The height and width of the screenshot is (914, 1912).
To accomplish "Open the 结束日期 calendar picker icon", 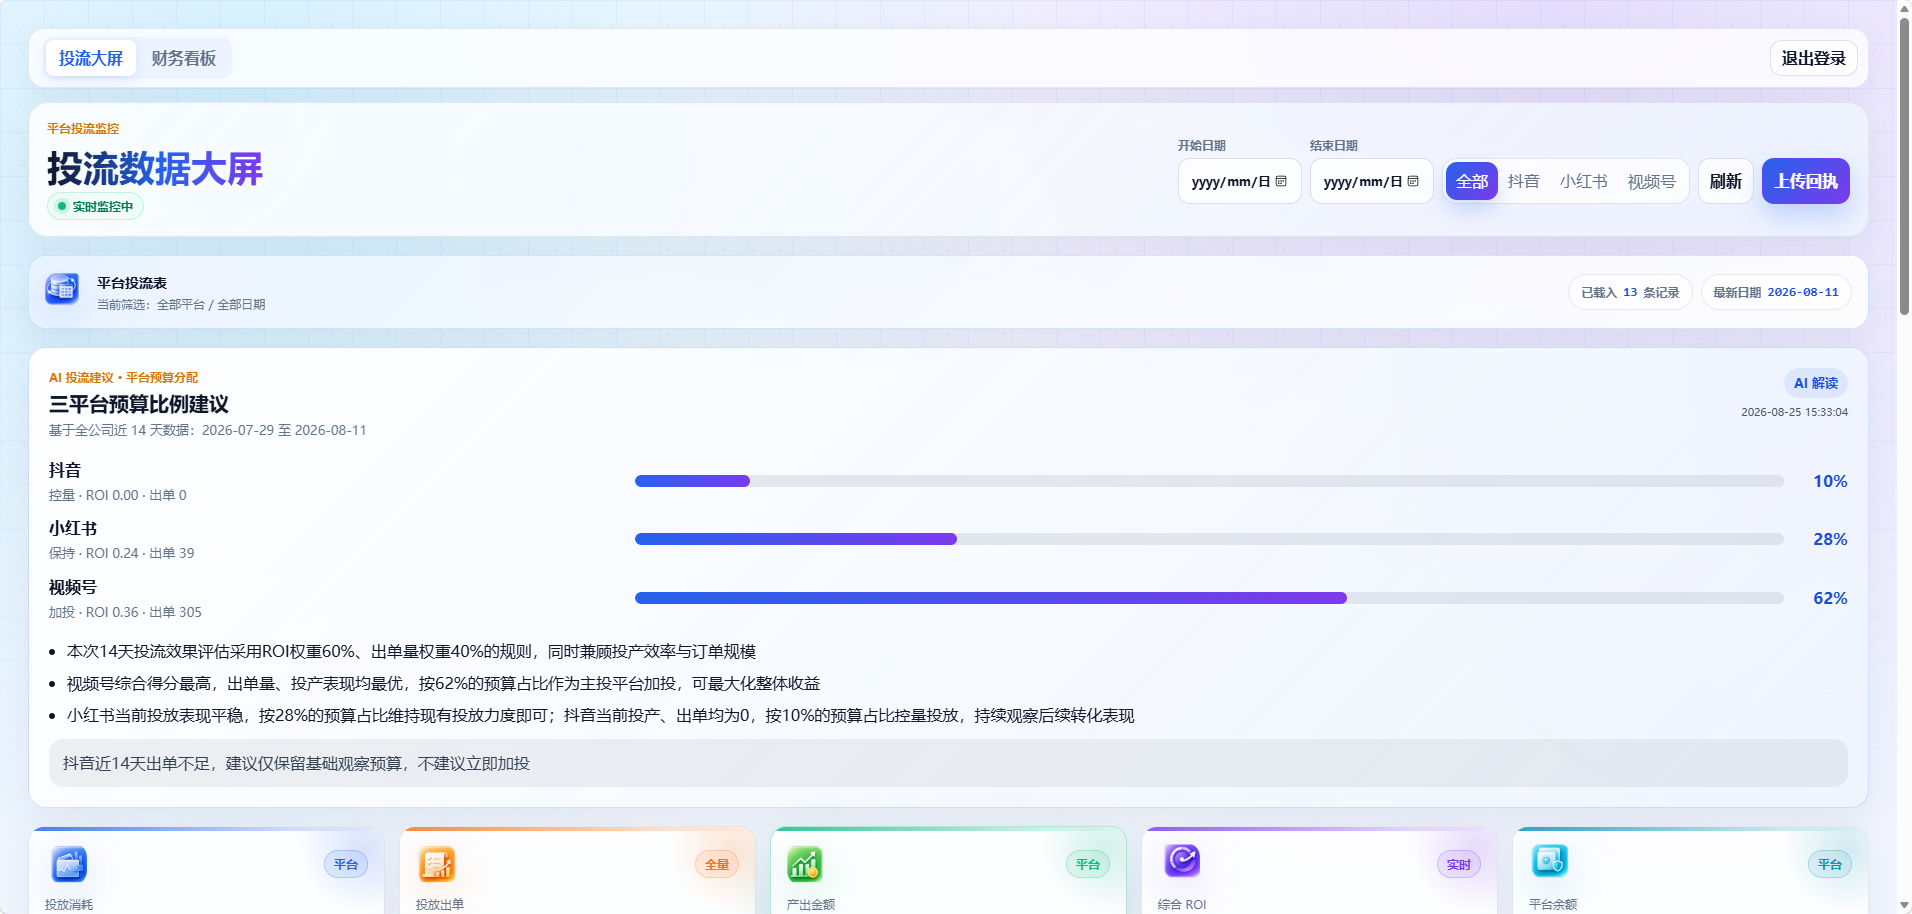I will [x=1413, y=181].
